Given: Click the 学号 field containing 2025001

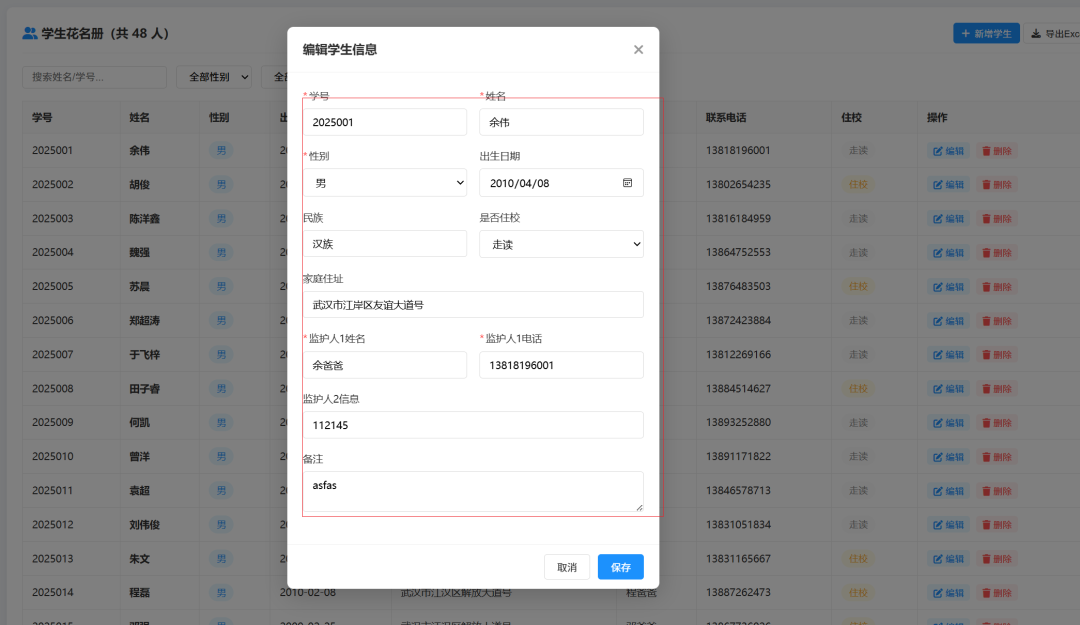Looking at the screenshot, I should click(x=384, y=122).
